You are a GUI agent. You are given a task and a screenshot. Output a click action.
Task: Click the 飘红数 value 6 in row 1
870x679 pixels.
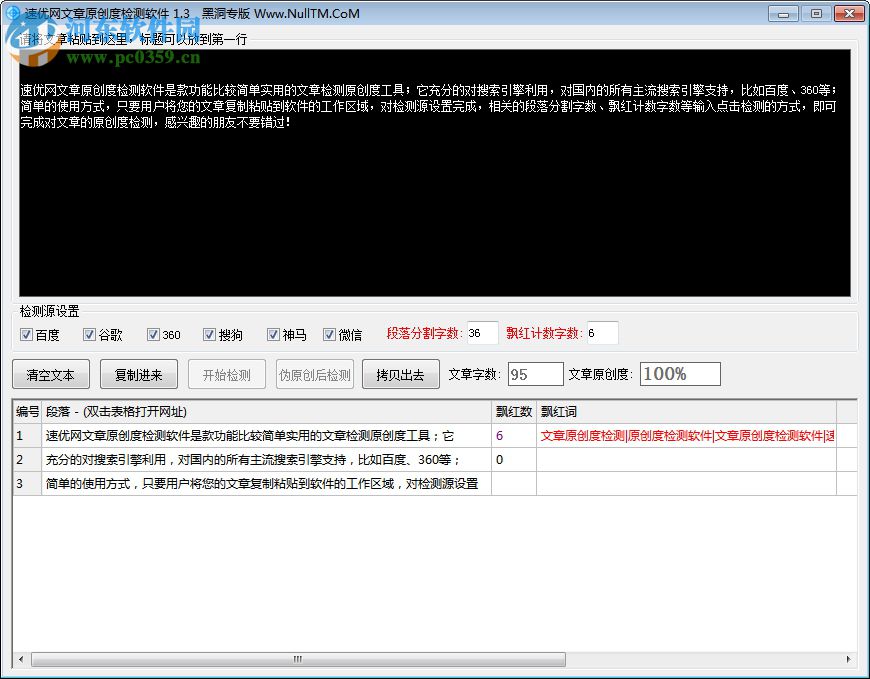click(514, 435)
